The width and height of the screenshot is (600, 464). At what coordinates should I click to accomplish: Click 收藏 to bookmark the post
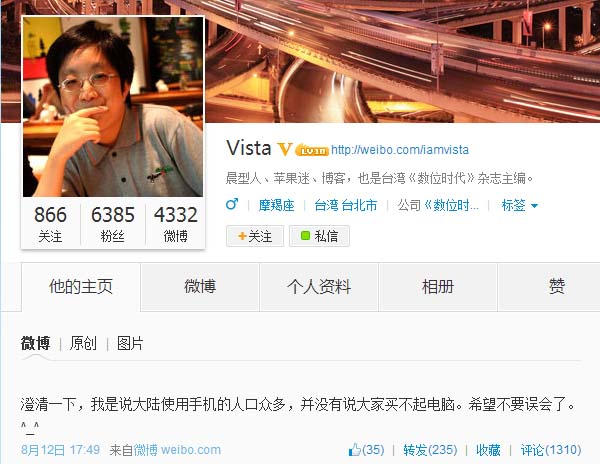pos(488,450)
